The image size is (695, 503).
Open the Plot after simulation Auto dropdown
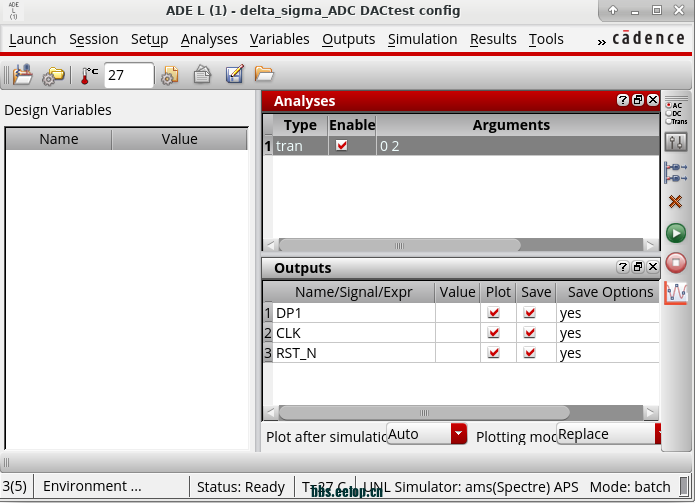click(459, 433)
